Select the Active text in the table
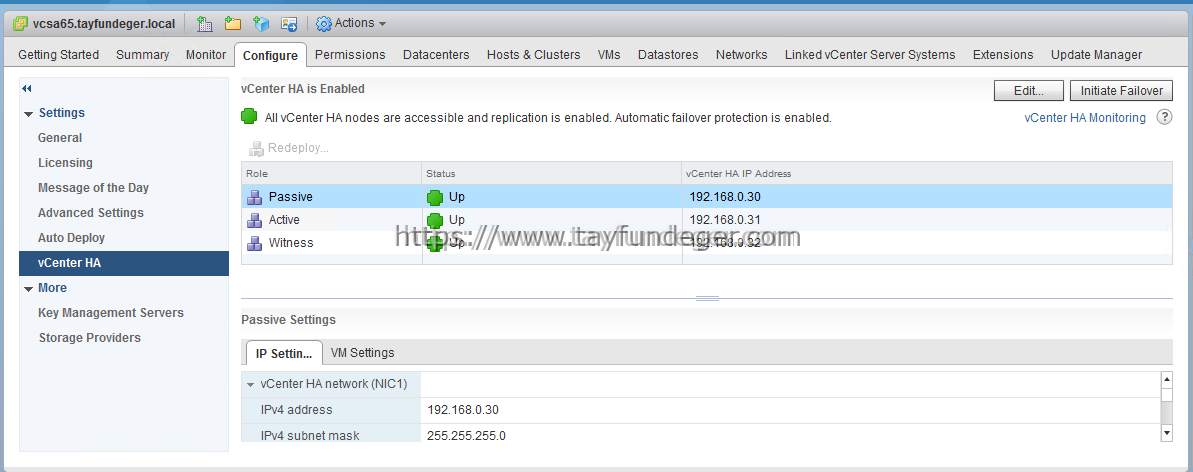Screen dimensions: 1193x472 click(284, 220)
